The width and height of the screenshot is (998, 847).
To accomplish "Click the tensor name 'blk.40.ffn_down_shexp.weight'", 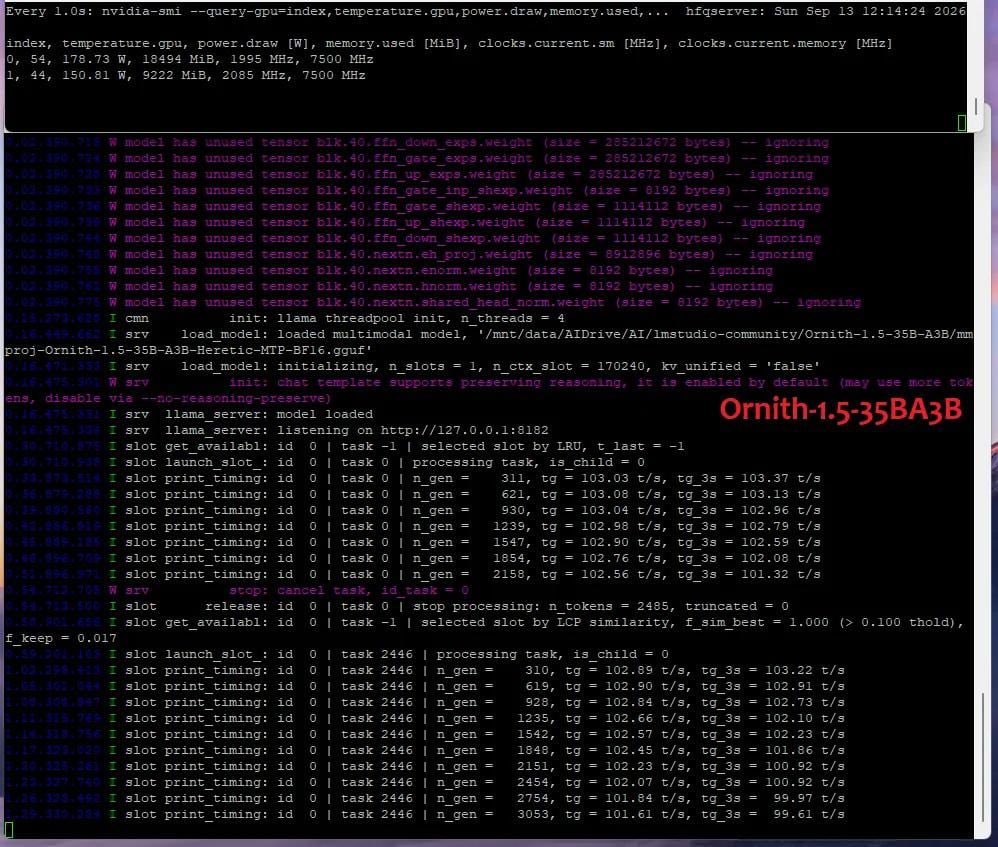I will click(428, 238).
